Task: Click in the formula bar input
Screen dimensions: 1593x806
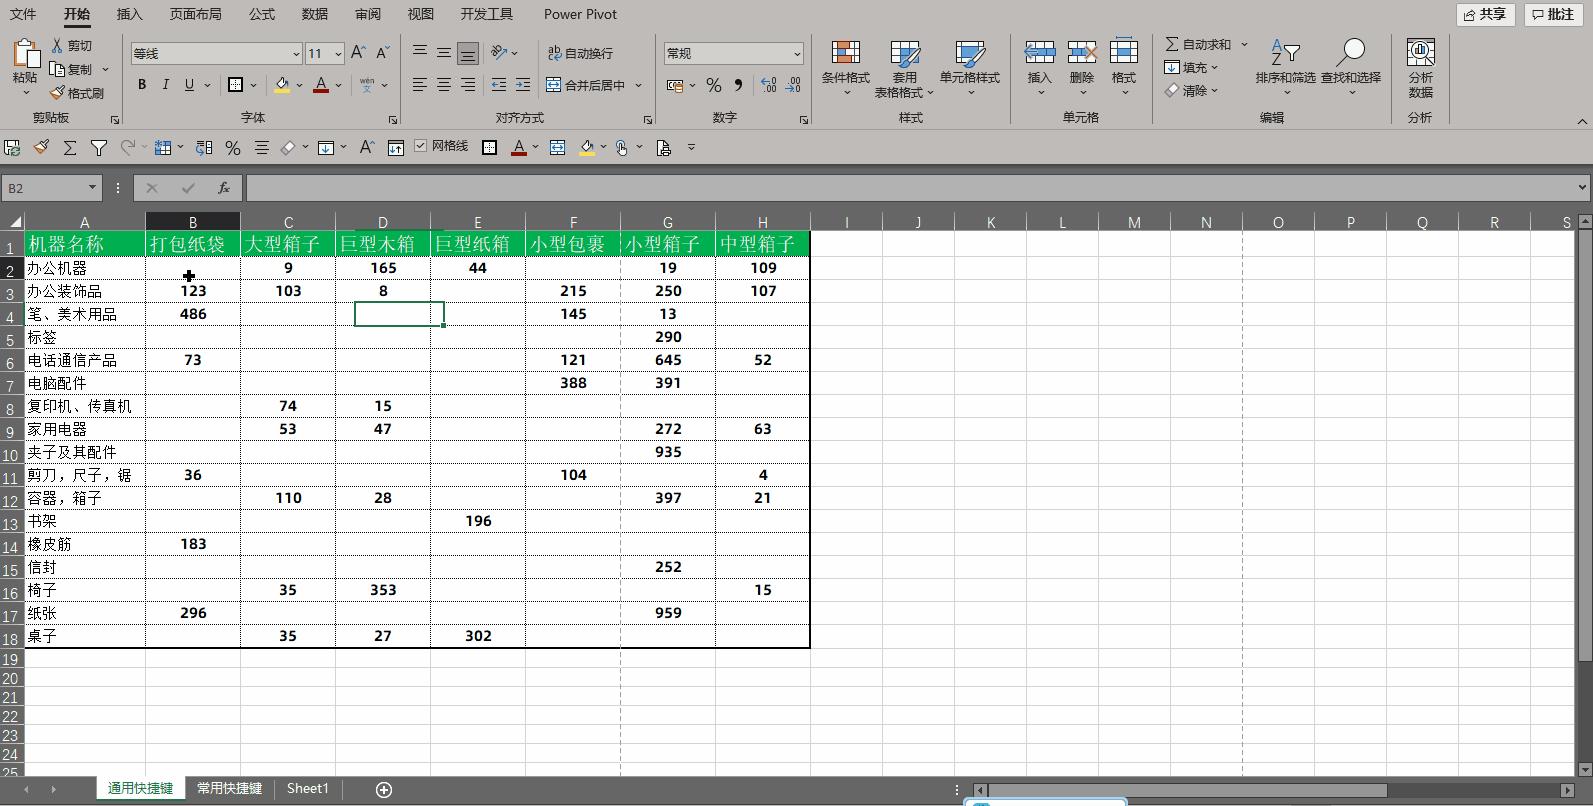Action: coord(910,188)
